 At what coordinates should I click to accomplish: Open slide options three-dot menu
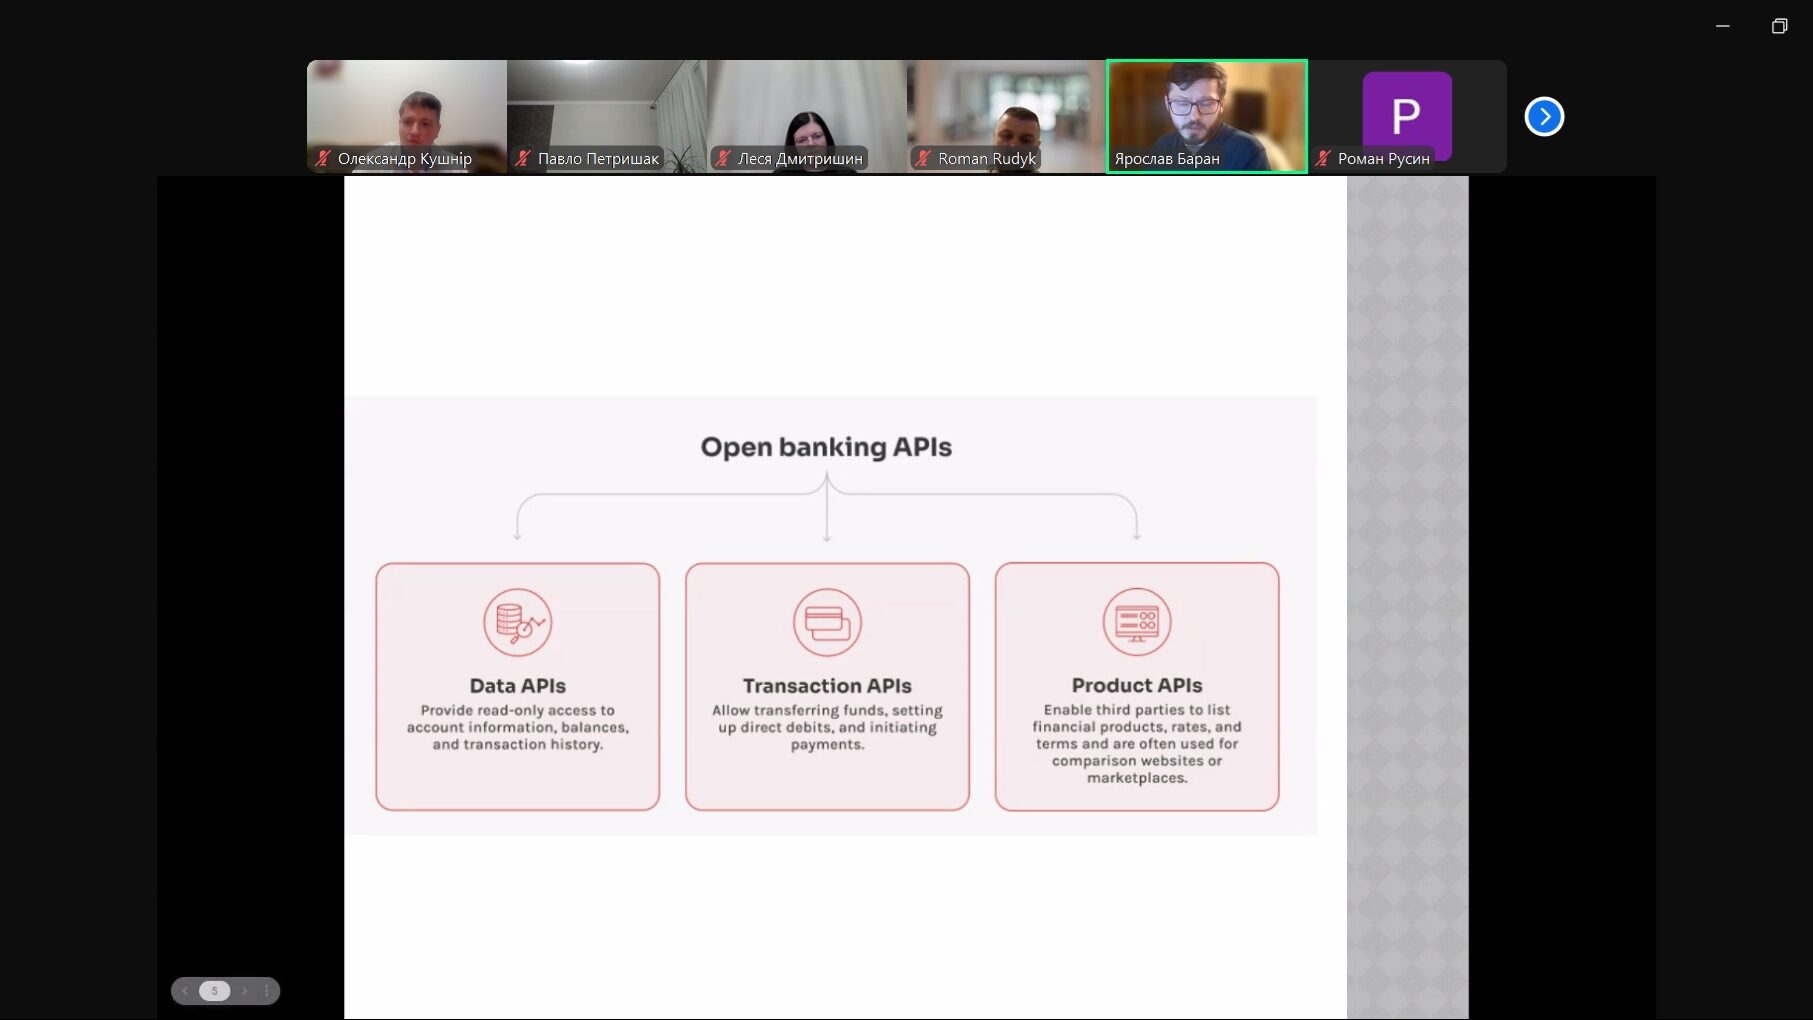click(x=267, y=991)
